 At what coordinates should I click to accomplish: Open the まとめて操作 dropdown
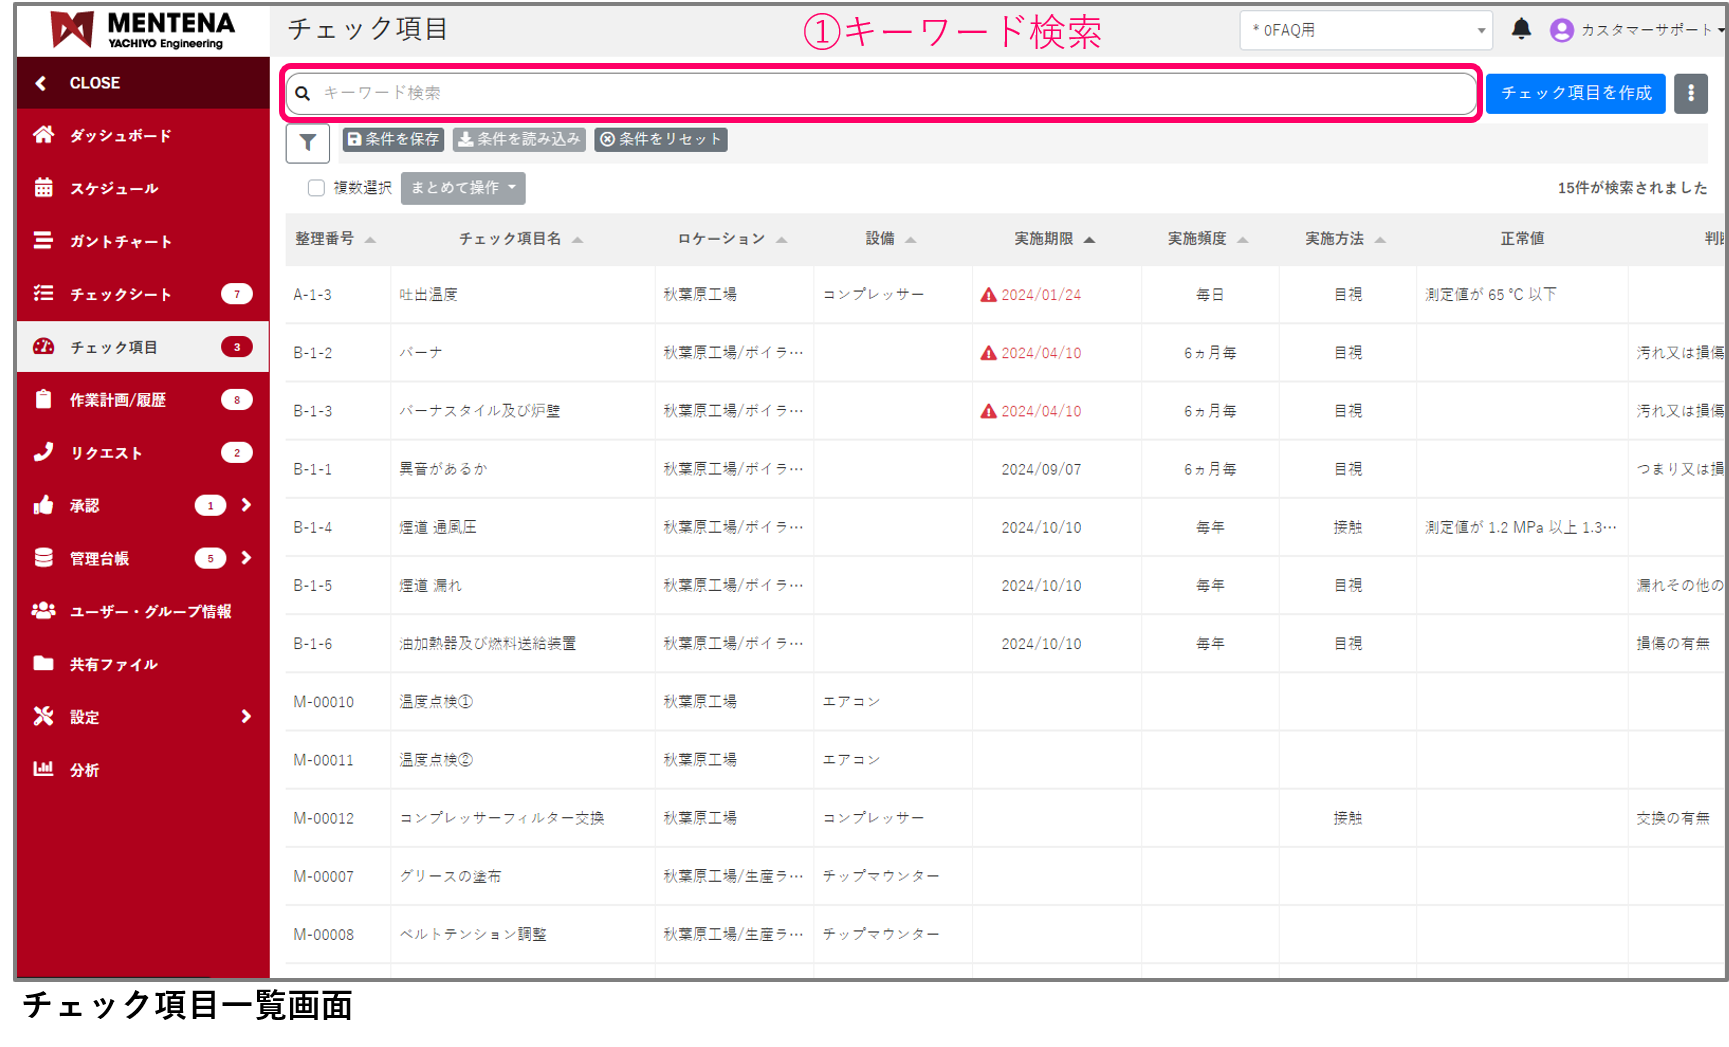pos(462,188)
